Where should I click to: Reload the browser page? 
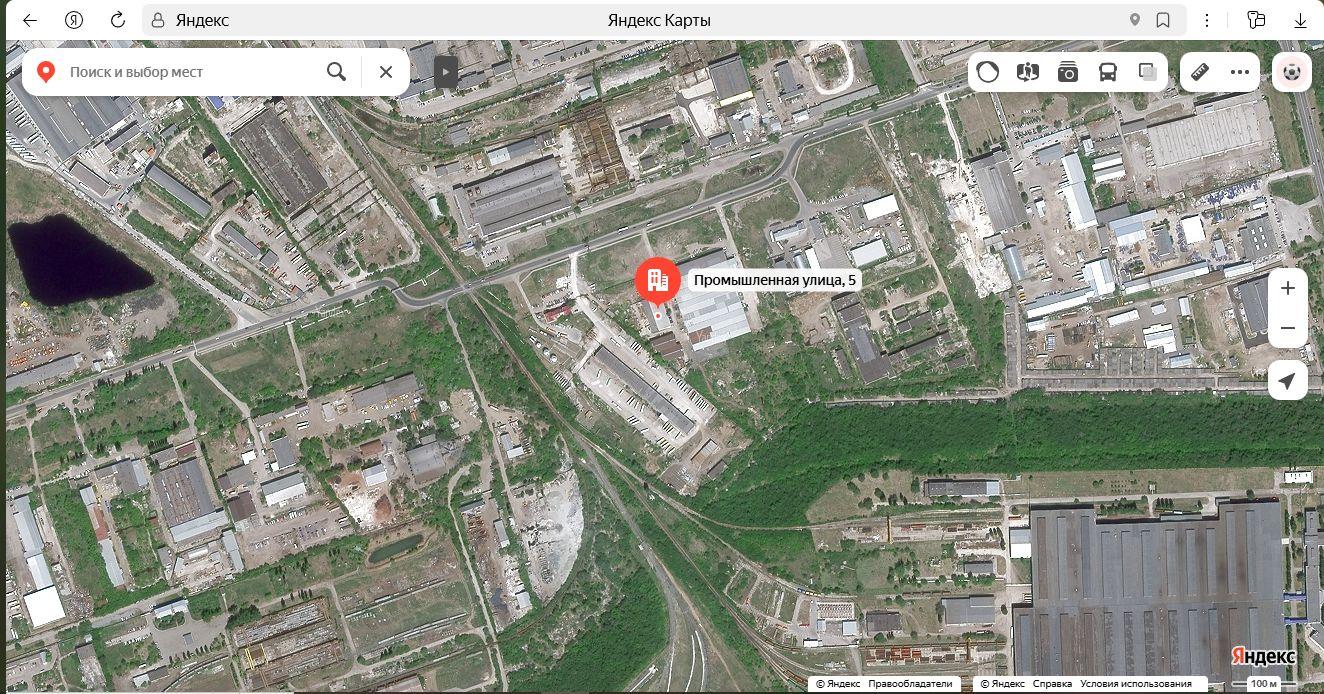(117, 20)
